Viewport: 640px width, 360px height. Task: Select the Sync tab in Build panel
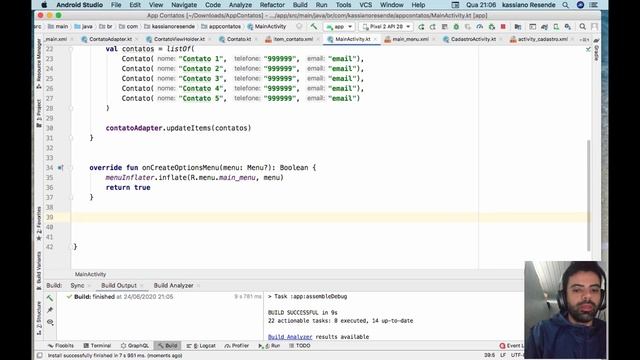[x=77, y=285]
